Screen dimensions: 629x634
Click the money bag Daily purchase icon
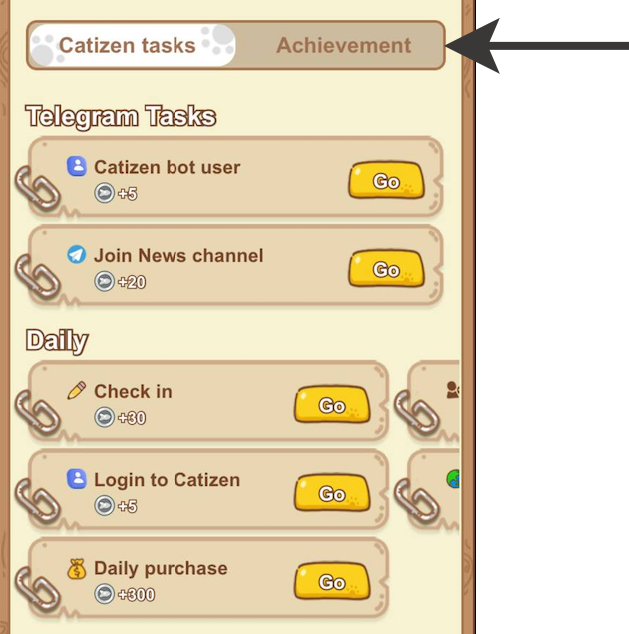click(x=76, y=568)
